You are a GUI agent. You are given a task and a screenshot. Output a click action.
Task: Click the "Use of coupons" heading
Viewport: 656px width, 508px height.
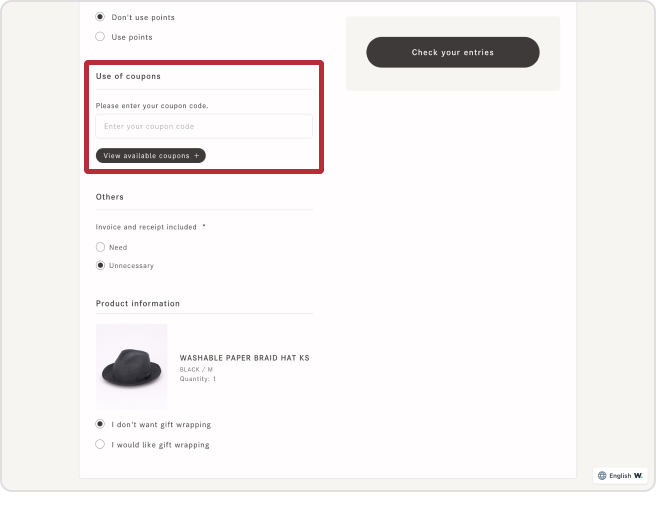click(128, 76)
